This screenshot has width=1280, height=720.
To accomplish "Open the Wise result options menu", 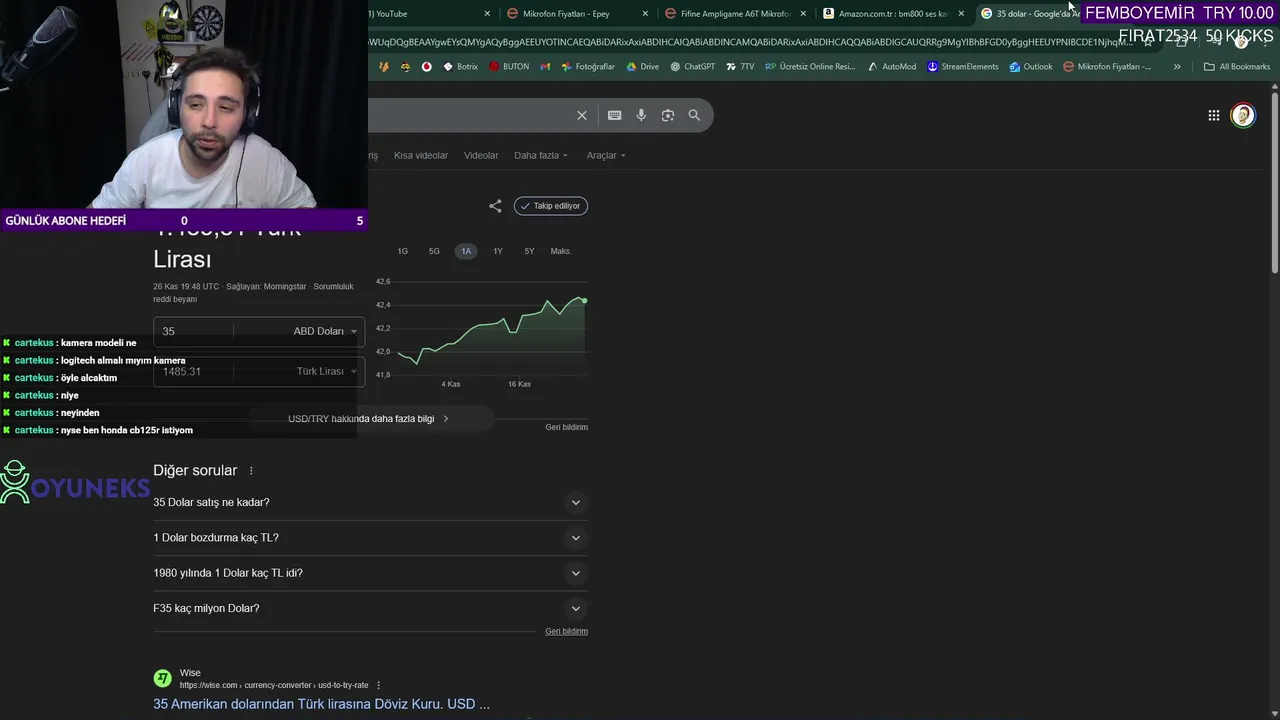I will click(x=378, y=685).
